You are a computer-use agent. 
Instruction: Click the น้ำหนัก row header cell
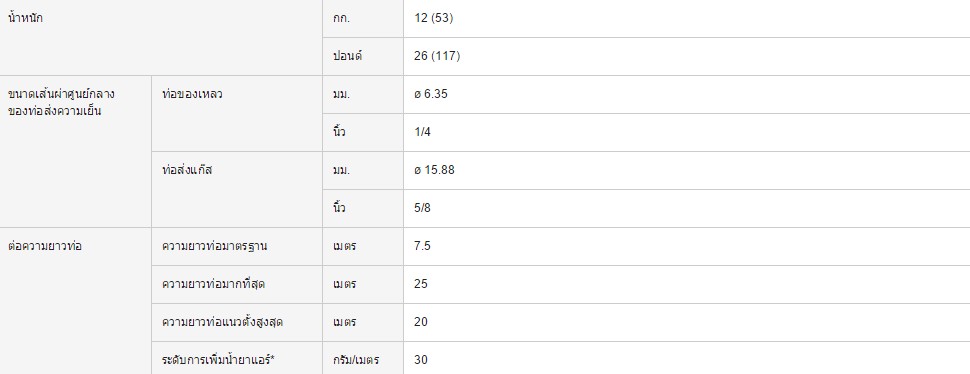coord(161,37)
